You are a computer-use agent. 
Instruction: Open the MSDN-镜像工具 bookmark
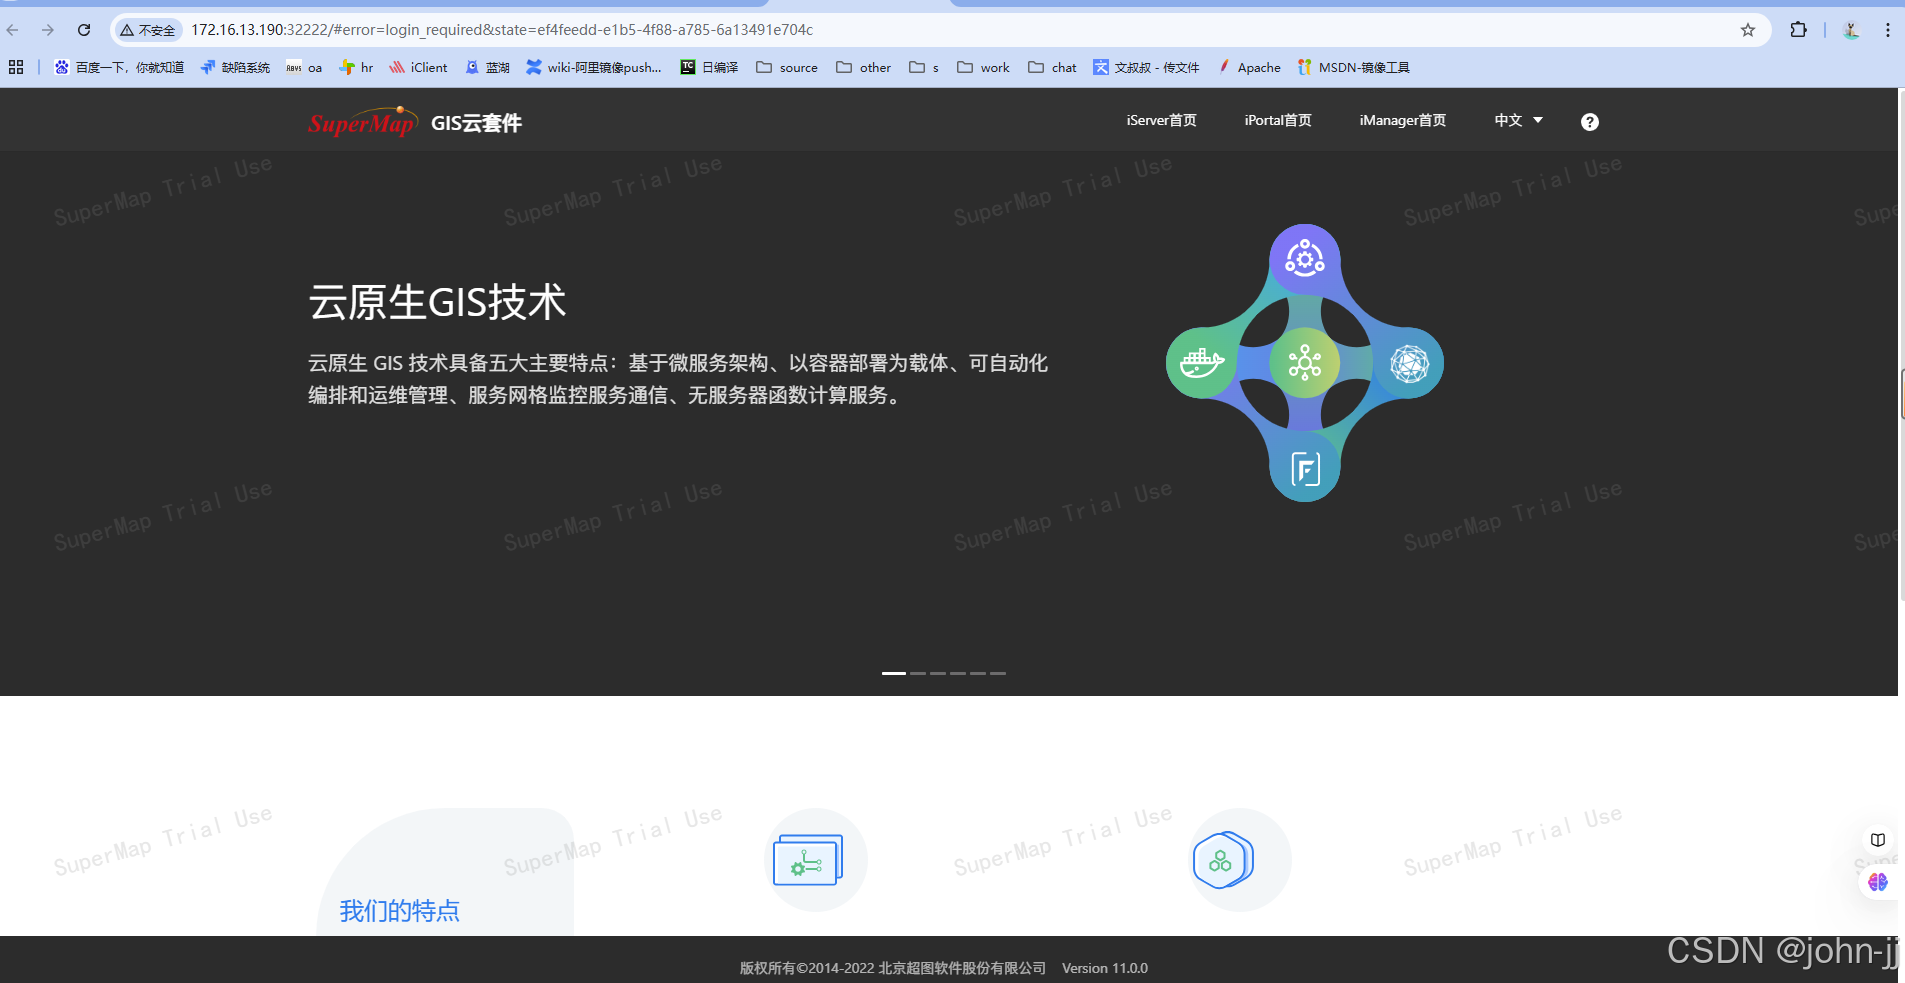point(1353,67)
